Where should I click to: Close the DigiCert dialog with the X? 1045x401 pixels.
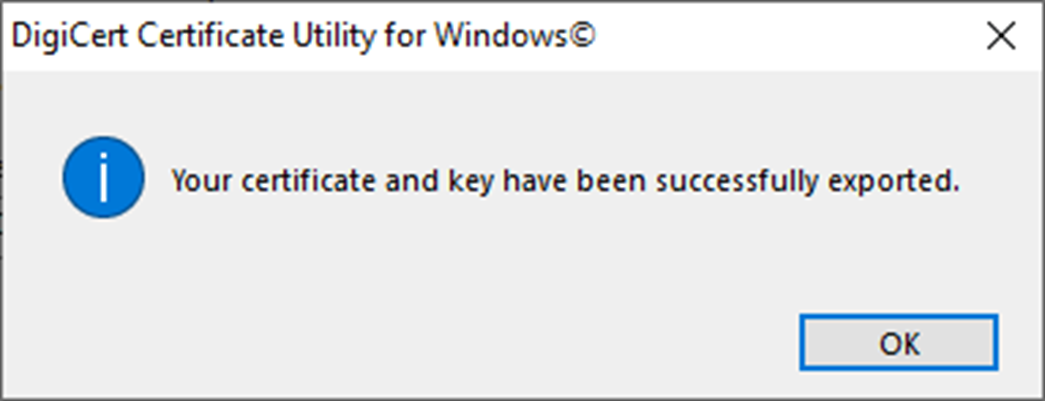[1001, 37]
